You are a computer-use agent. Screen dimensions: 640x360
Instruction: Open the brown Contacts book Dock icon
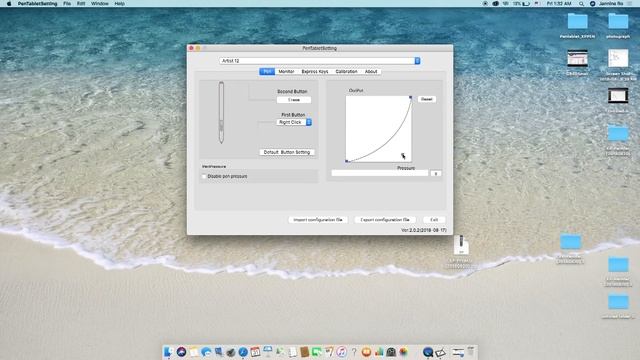304,352
